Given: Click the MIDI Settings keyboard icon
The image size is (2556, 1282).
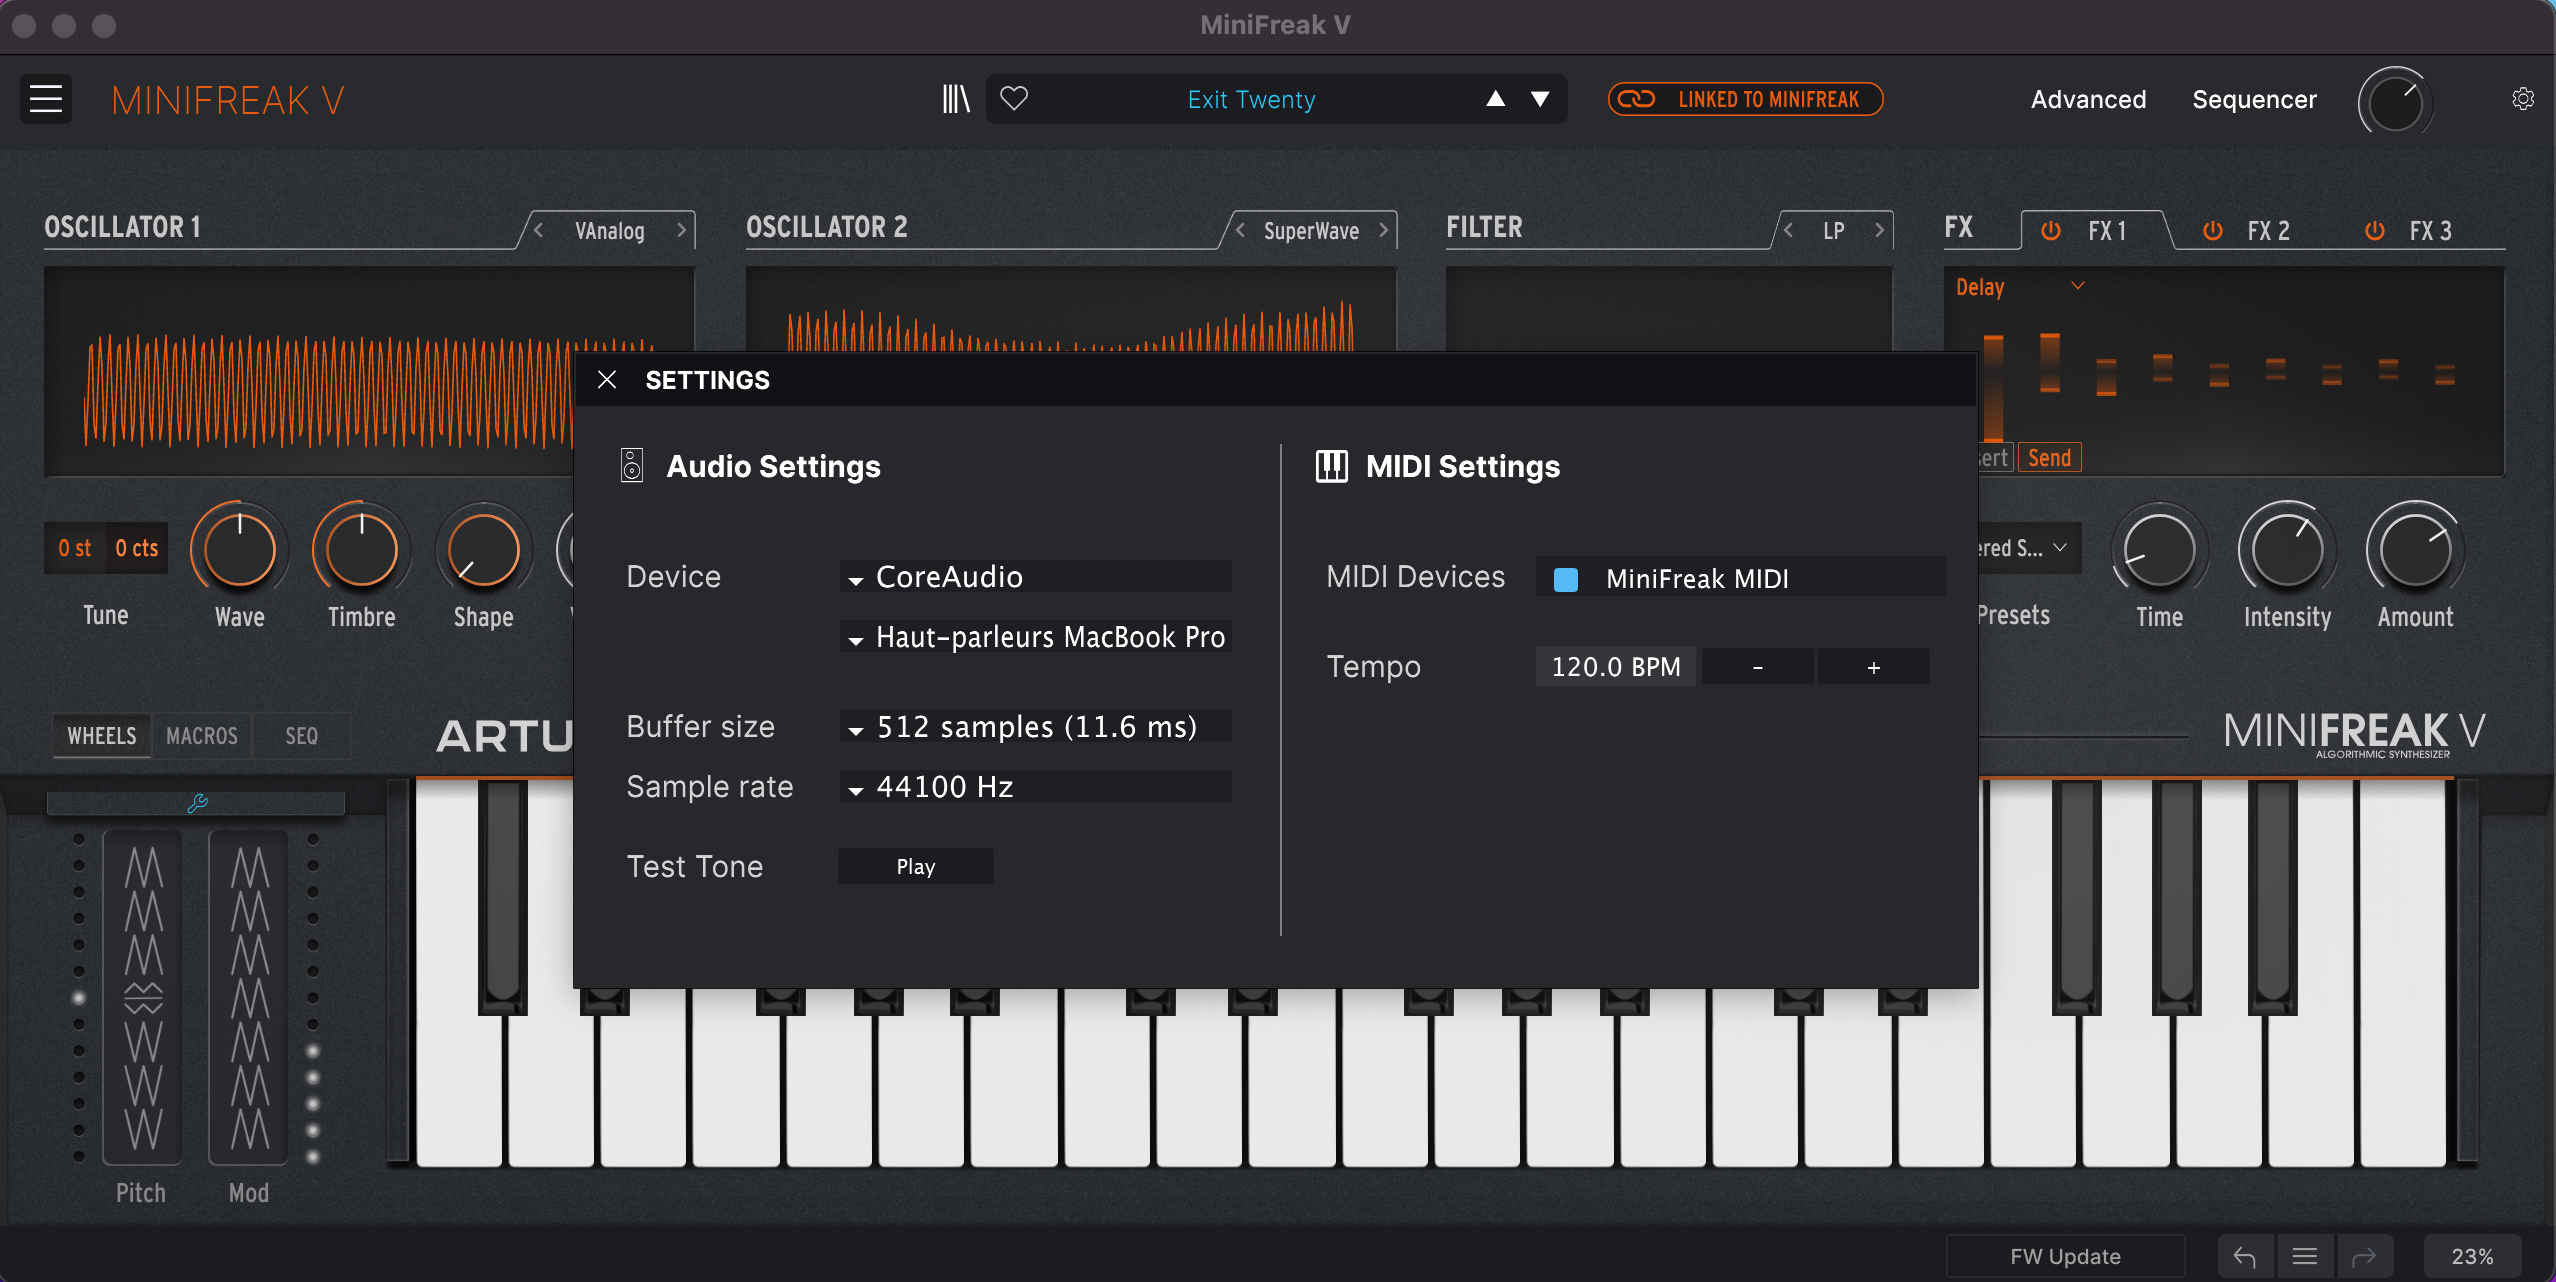Looking at the screenshot, I should tap(1333, 466).
